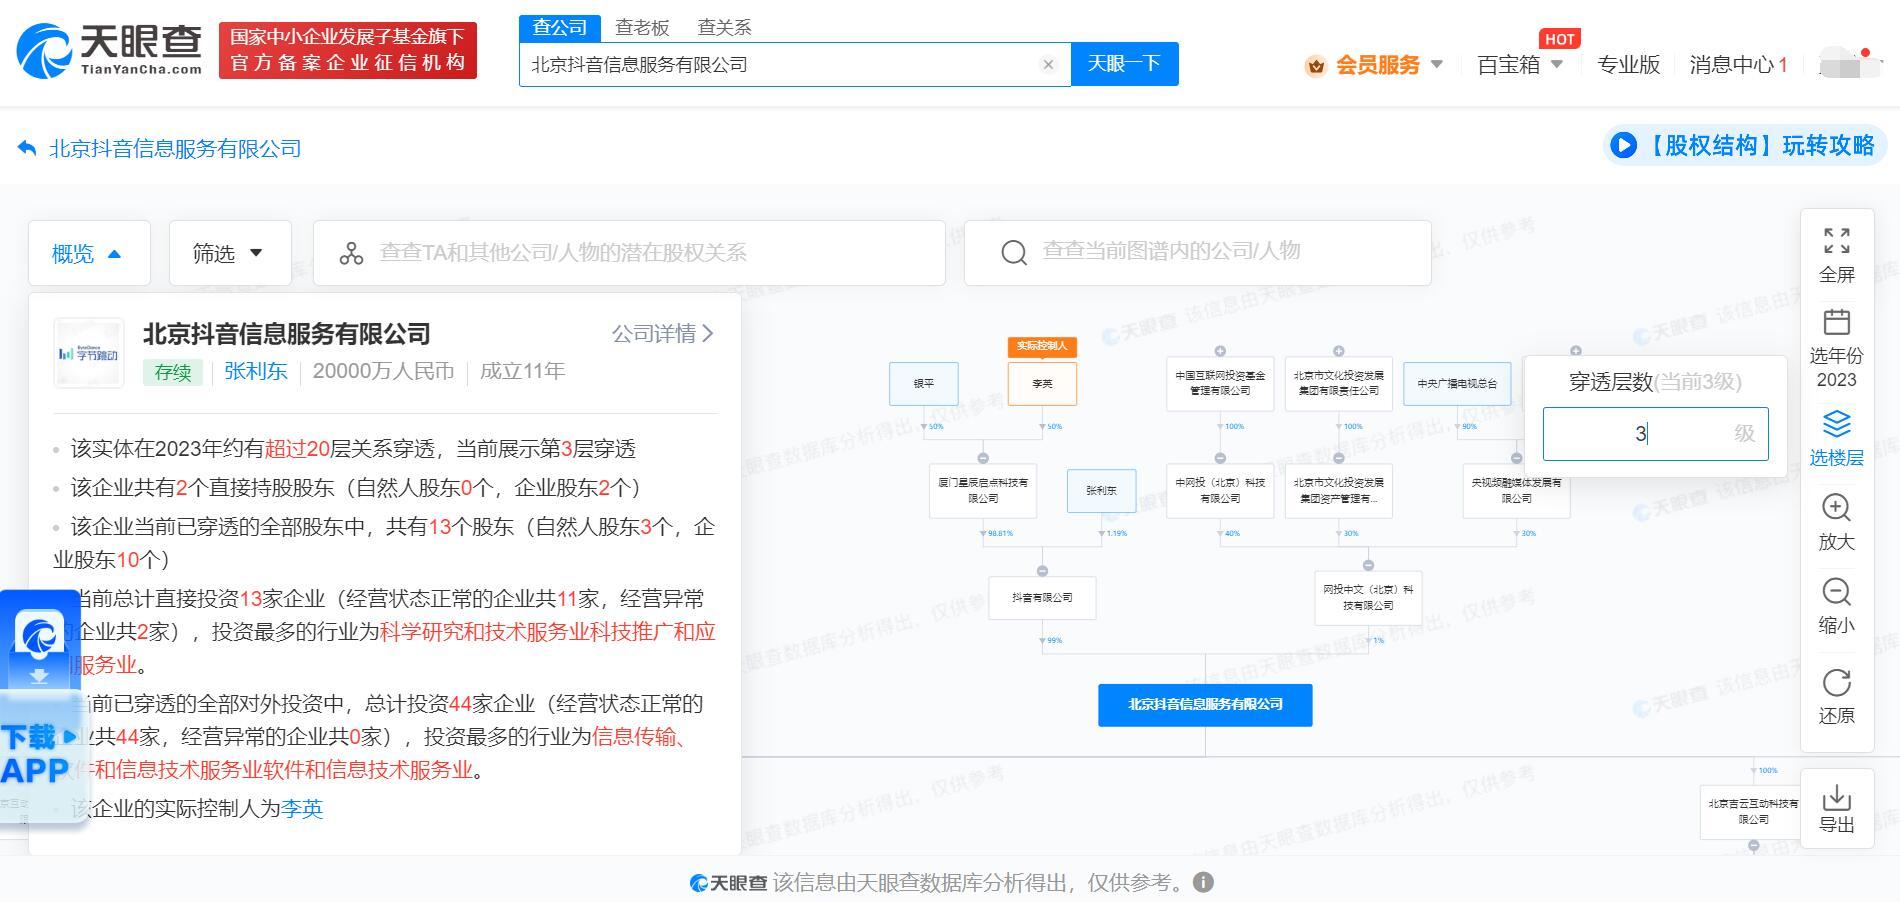
Task: Select the 中网投（北京）科技有限公司 node
Action: click(1220, 491)
